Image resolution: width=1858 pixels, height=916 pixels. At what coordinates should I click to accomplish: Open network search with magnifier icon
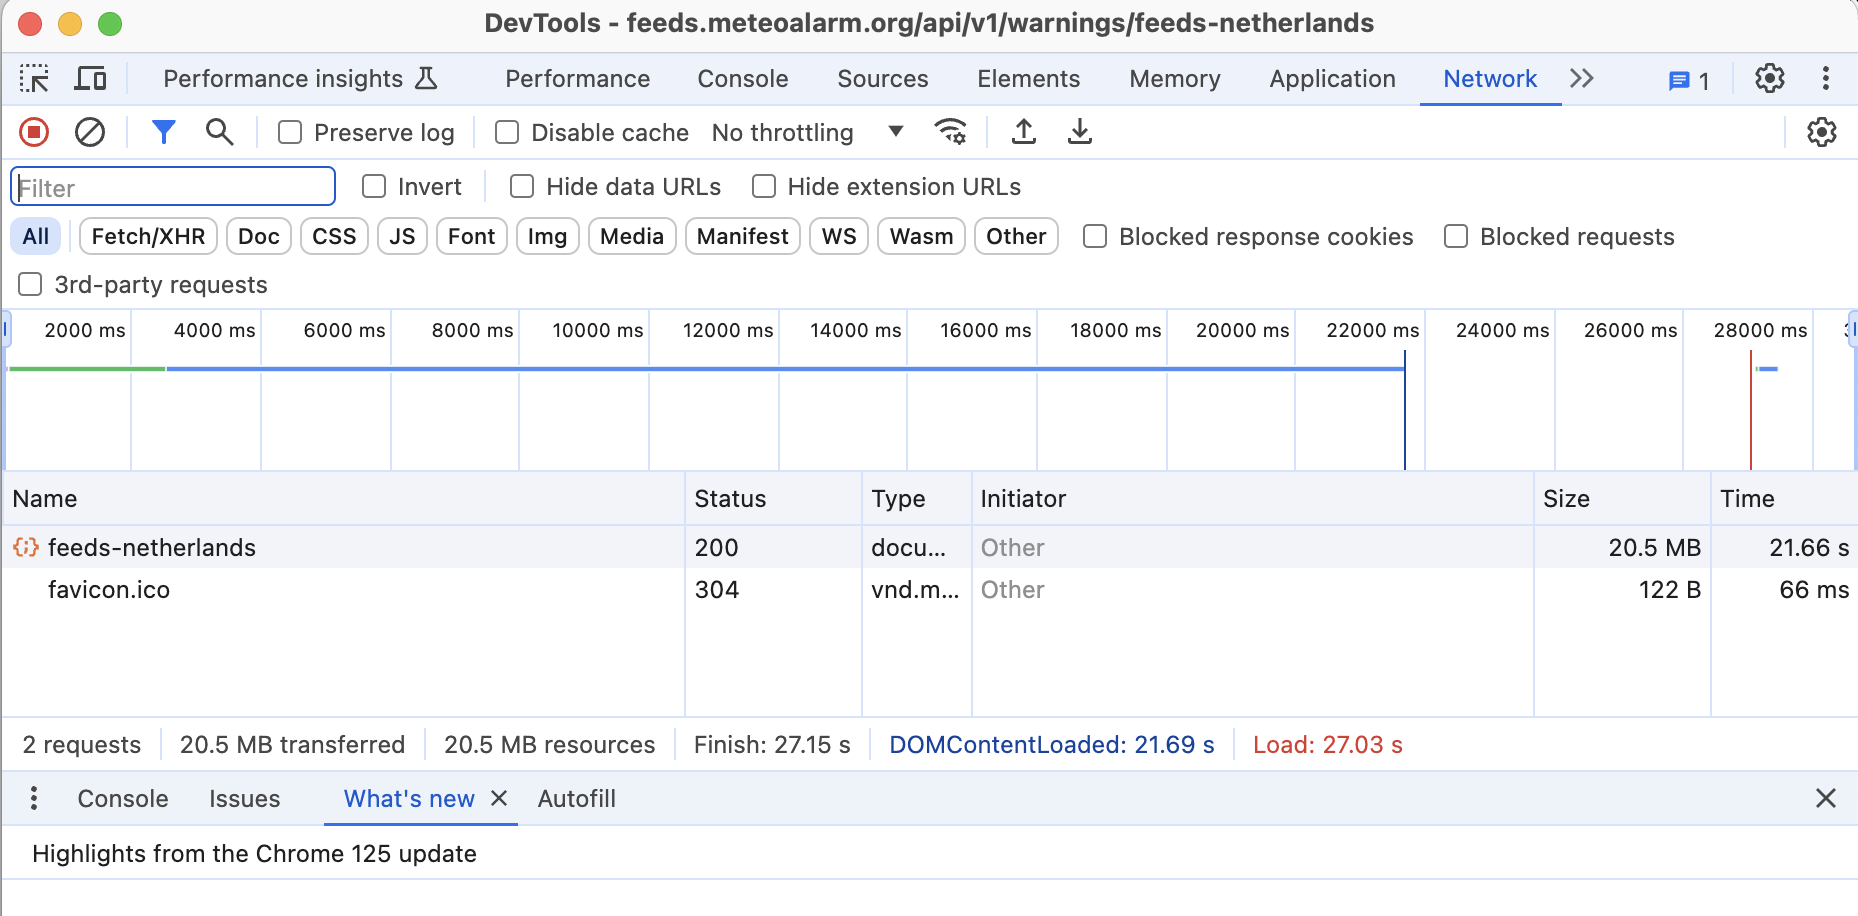click(219, 132)
